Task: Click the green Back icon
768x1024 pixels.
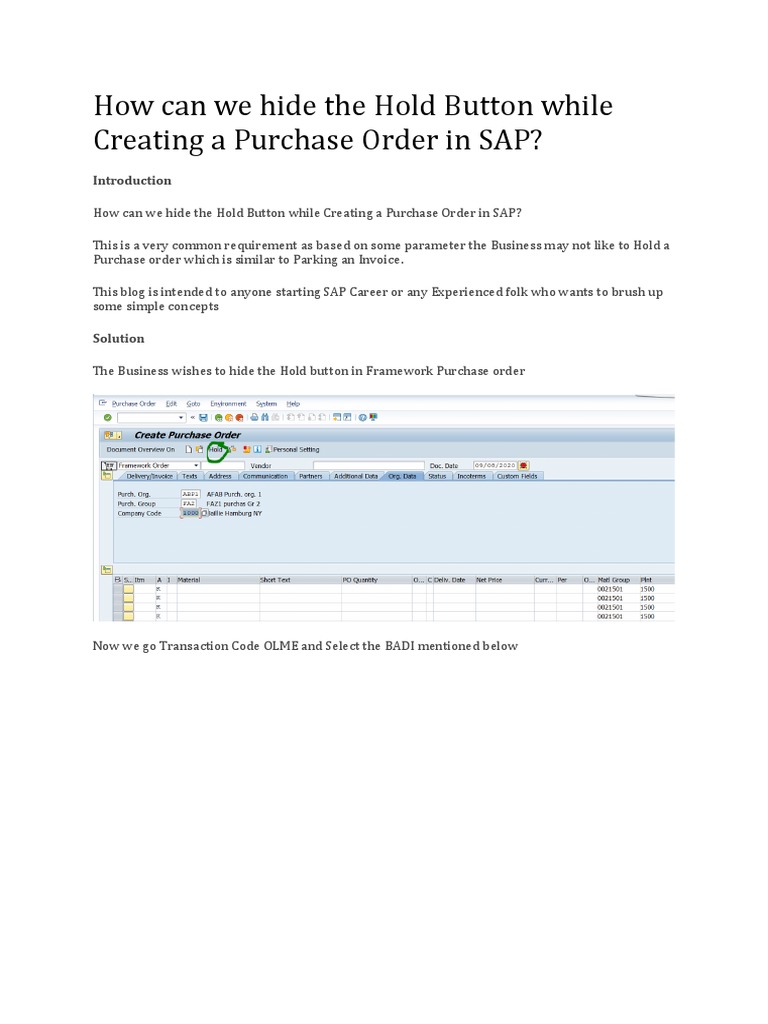Action: coord(219,418)
